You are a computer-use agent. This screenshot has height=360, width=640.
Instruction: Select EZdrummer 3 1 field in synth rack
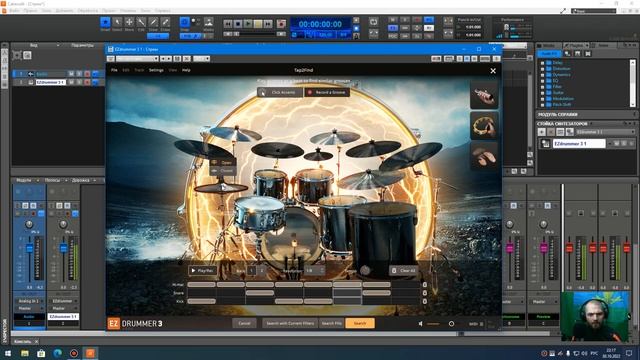click(x=579, y=144)
